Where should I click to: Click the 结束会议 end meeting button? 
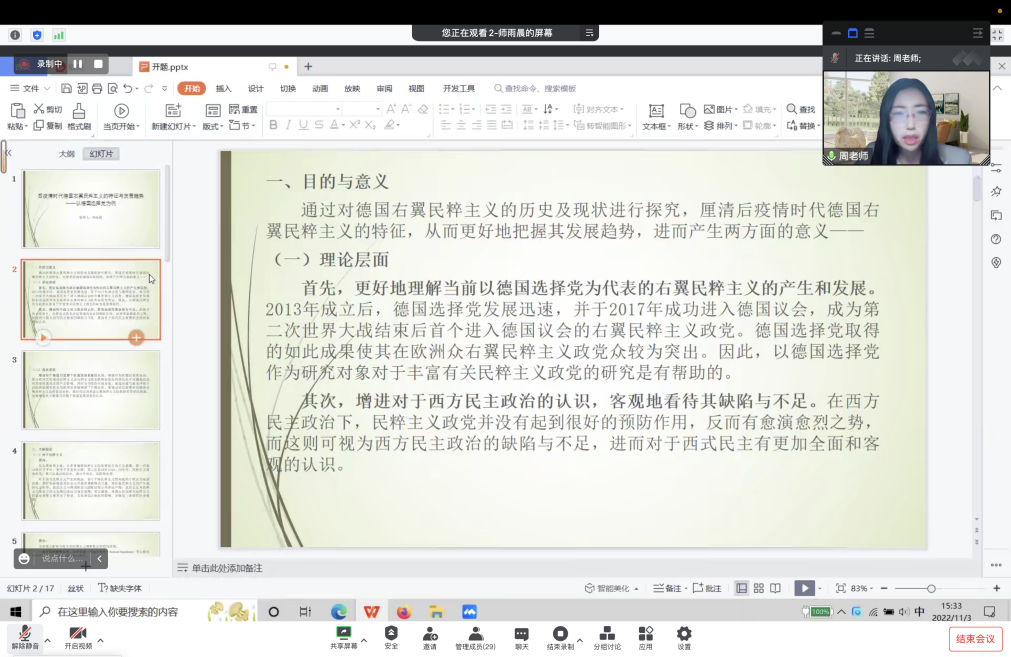point(975,639)
